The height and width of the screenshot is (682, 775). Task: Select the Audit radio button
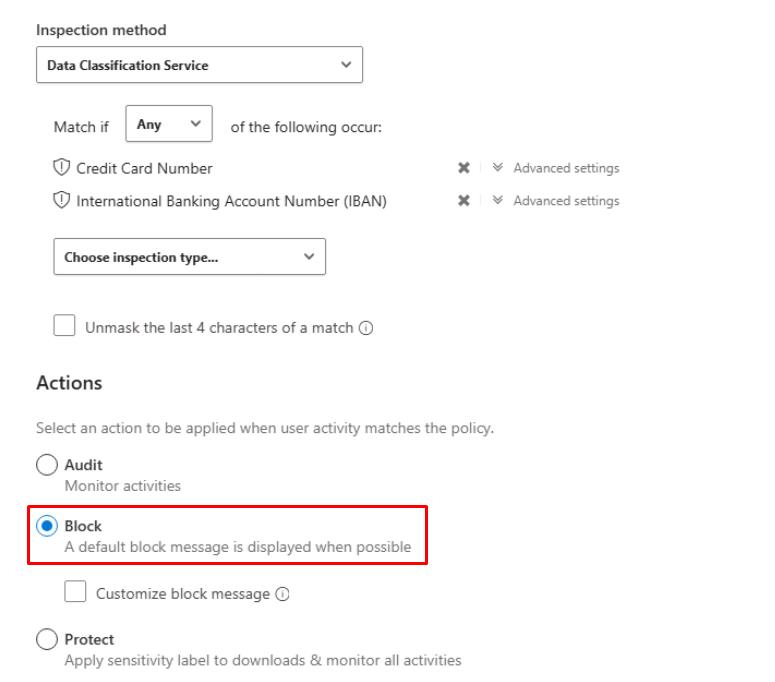(x=47, y=465)
